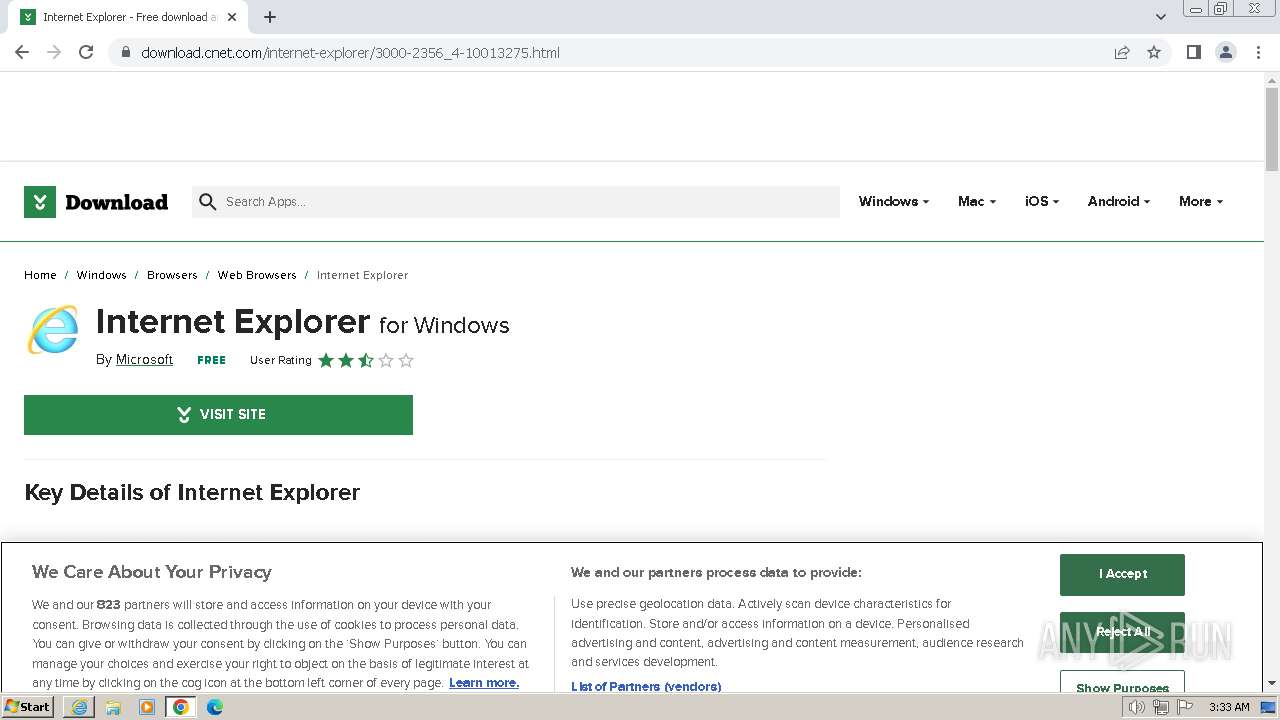Go to the Windows breadcrumb
This screenshot has height=720, width=1280.
[x=101, y=275]
